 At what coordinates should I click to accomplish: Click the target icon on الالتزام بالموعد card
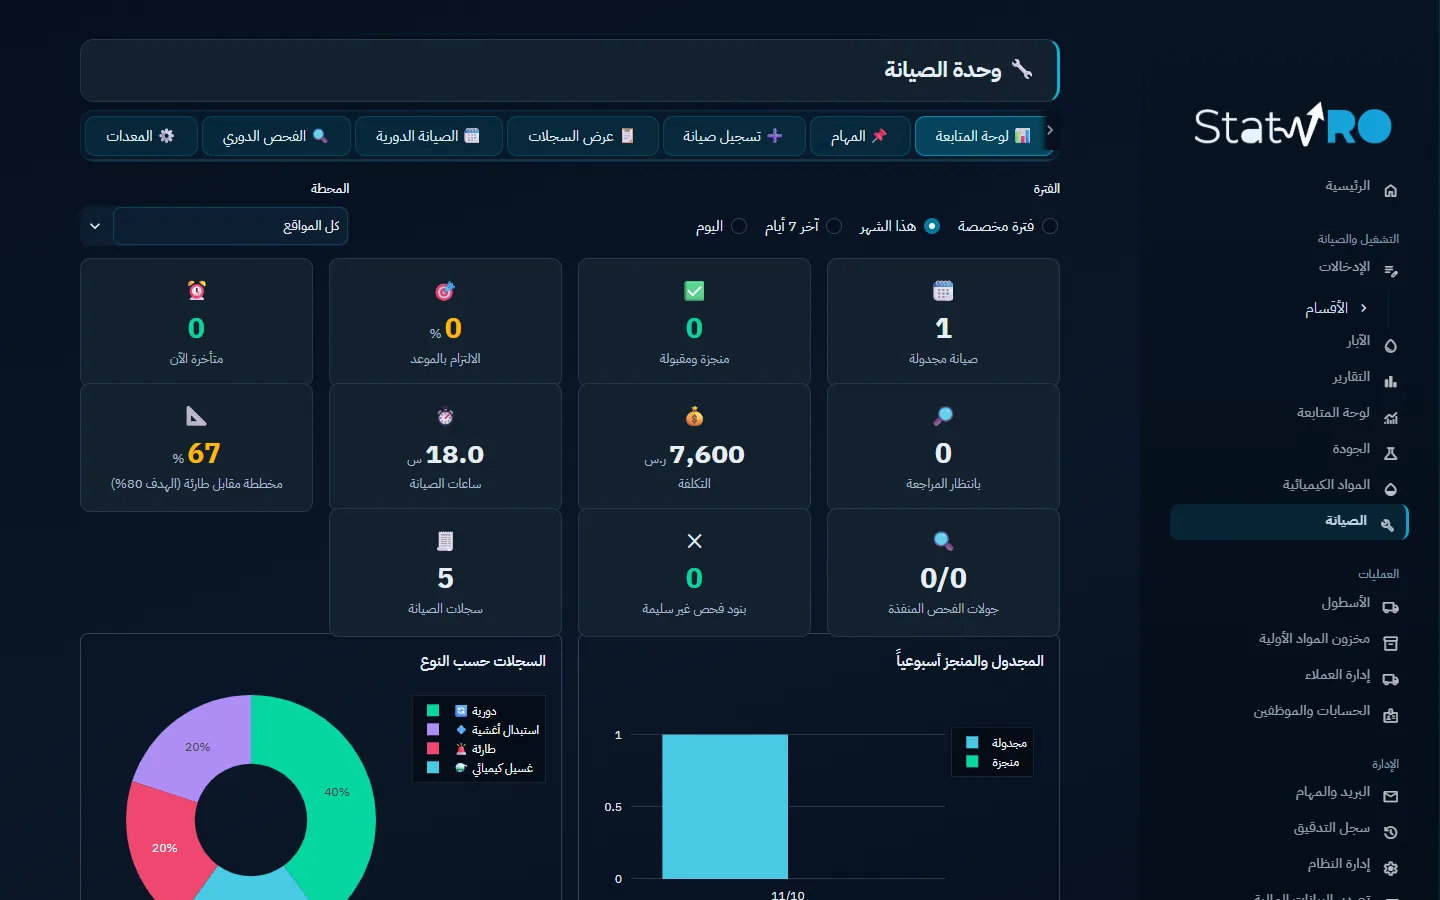445,291
